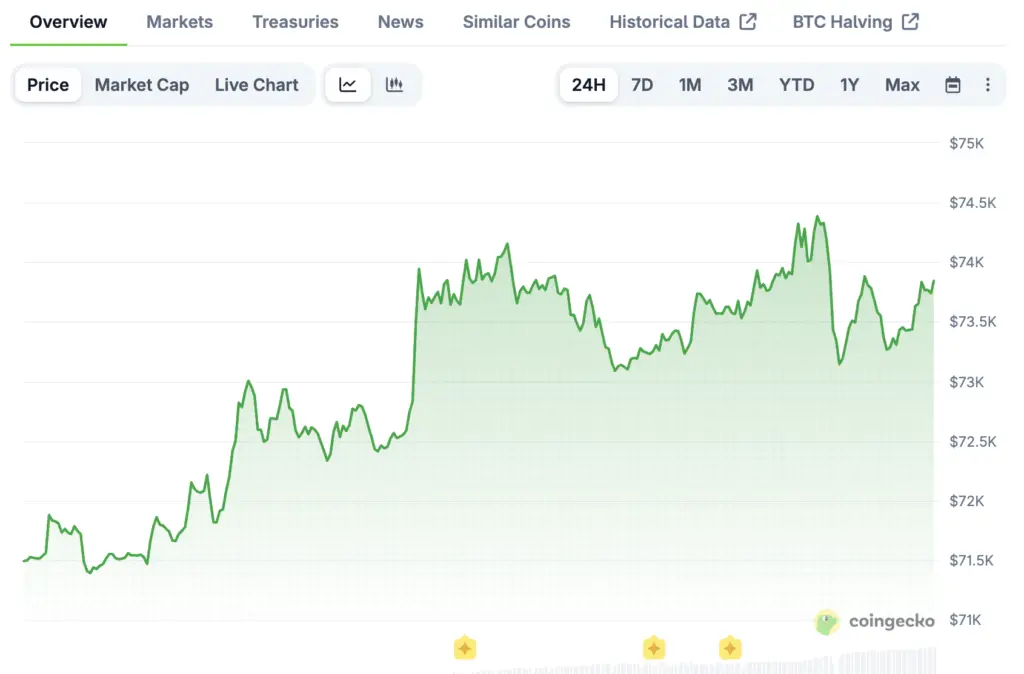Switch to the candlestick chart icon
Screen dimensions: 1024x674
click(395, 85)
